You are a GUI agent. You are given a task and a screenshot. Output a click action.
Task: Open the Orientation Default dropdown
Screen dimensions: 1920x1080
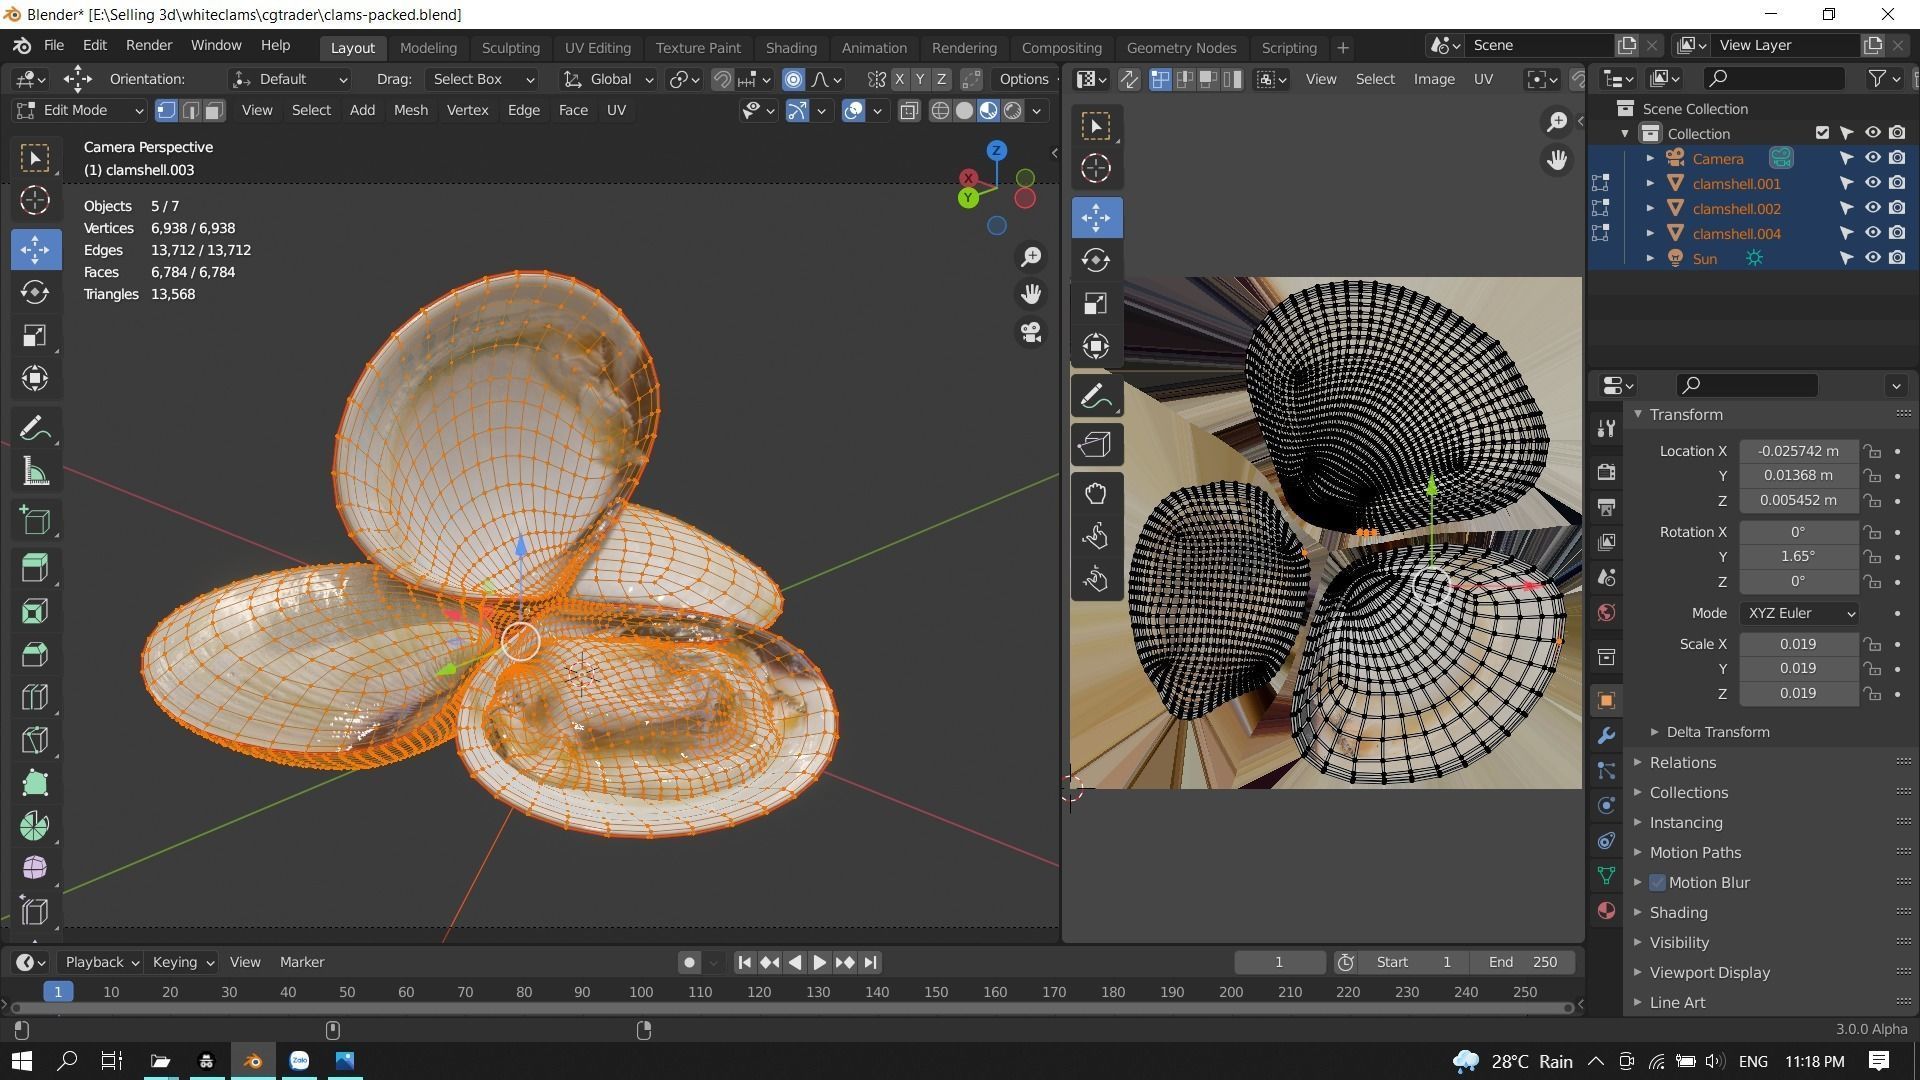pyautogui.click(x=290, y=79)
